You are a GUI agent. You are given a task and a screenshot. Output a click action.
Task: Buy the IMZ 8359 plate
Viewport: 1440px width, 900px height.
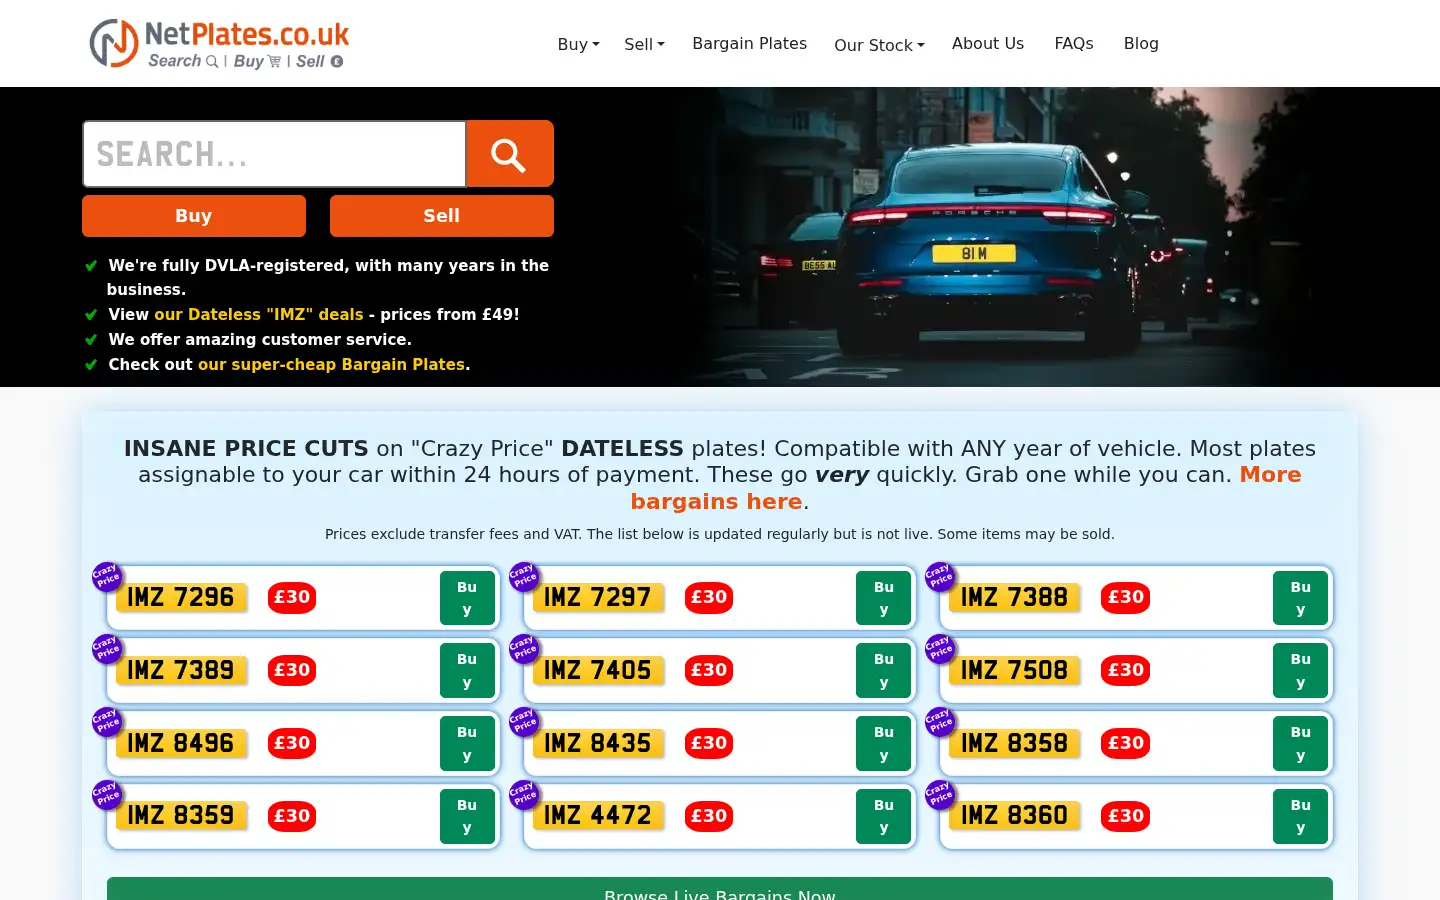(467, 816)
